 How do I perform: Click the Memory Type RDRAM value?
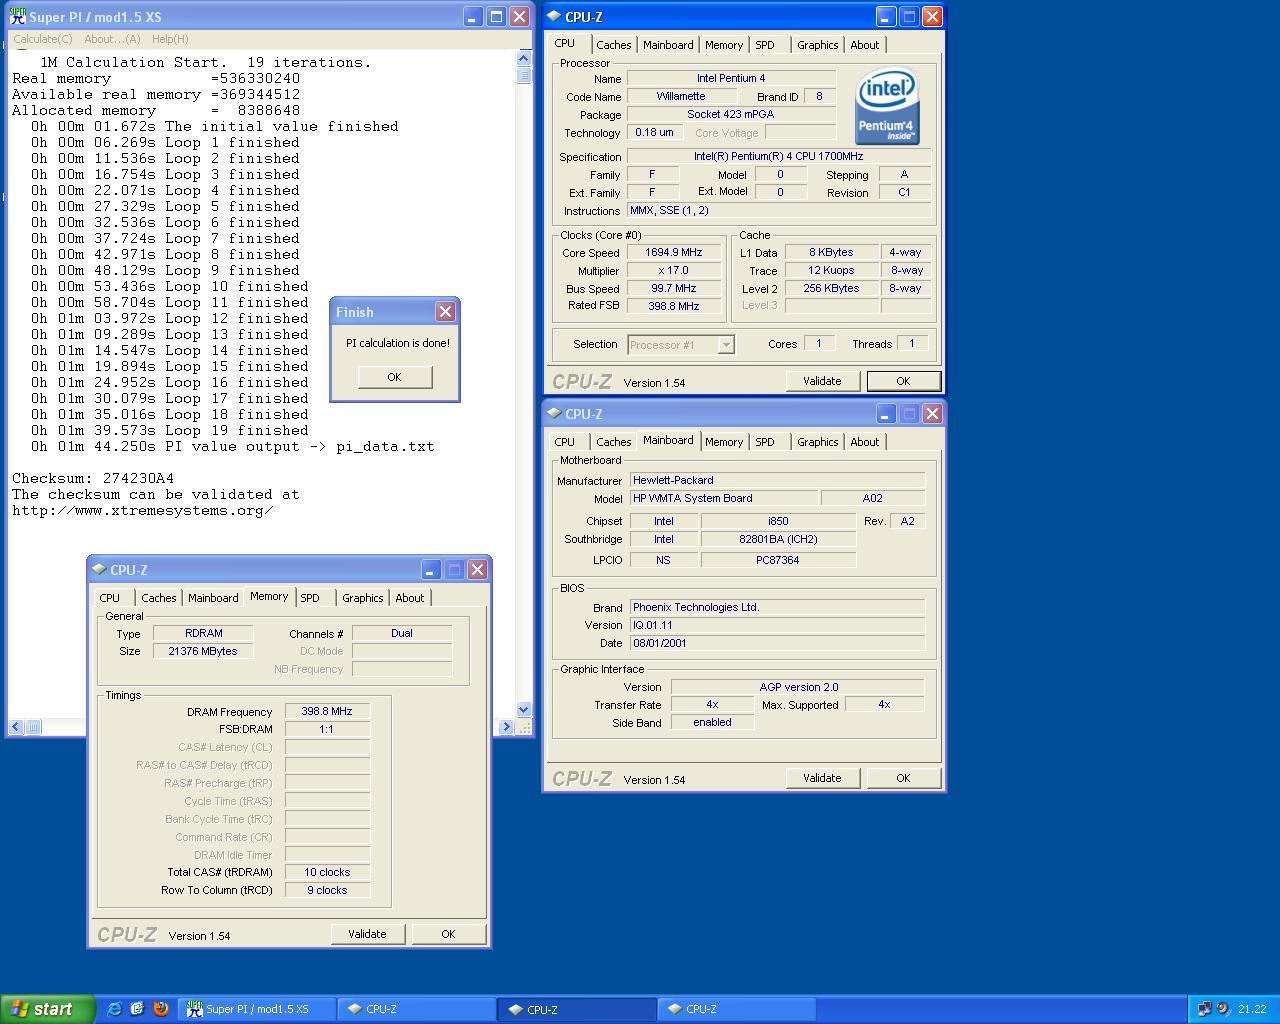[203, 633]
